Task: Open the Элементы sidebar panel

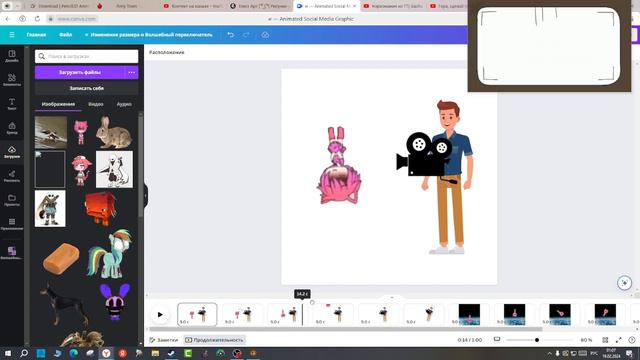Action: pyautogui.click(x=12, y=80)
